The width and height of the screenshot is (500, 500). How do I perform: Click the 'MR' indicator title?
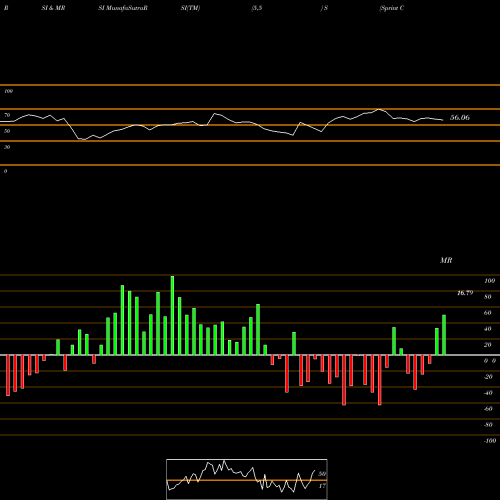click(x=446, y=260)
